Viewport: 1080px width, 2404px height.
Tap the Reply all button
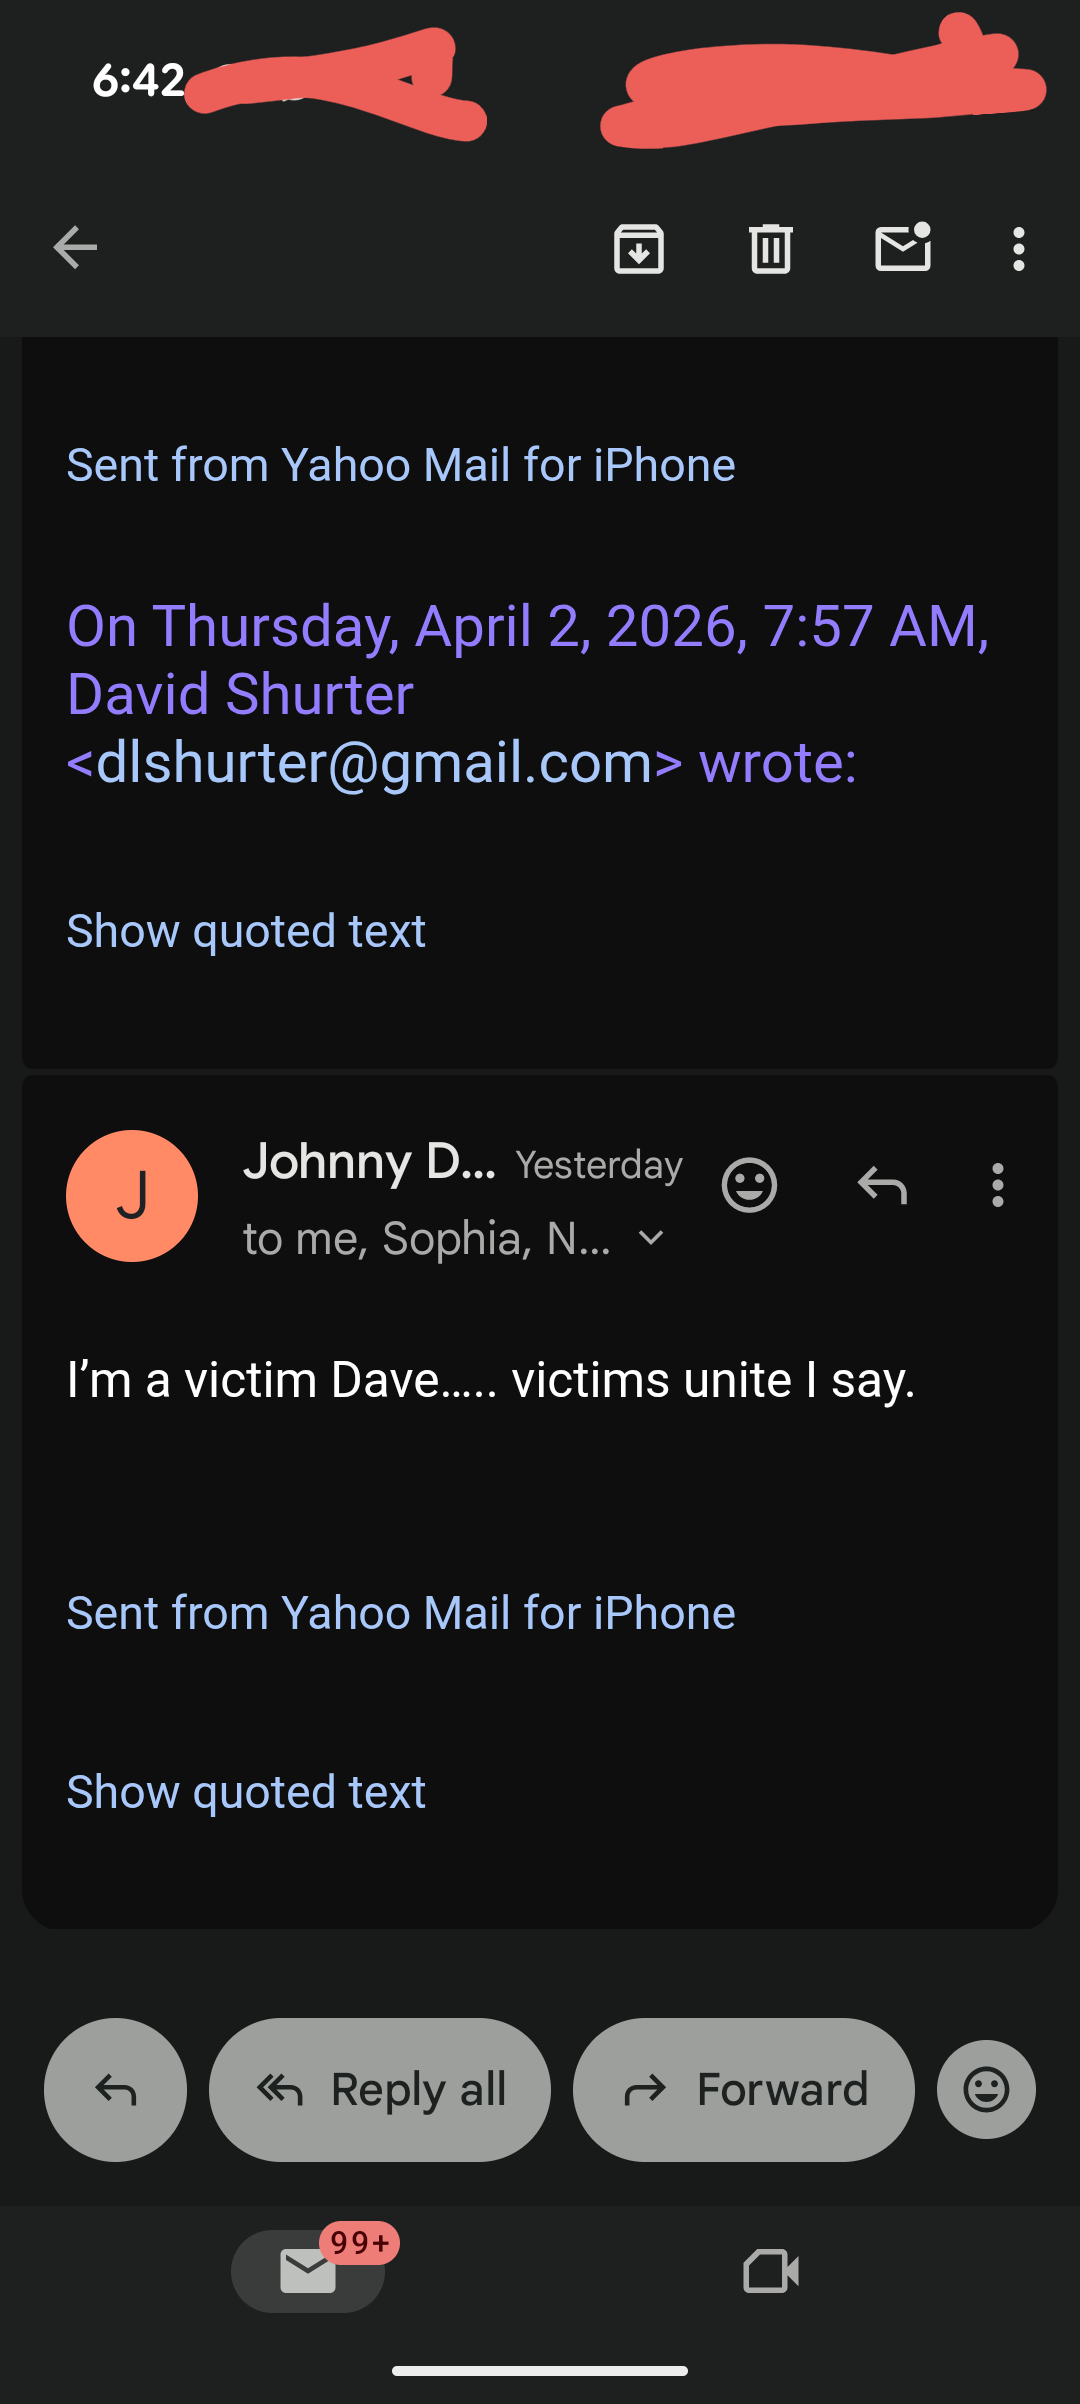[380, 2090]
